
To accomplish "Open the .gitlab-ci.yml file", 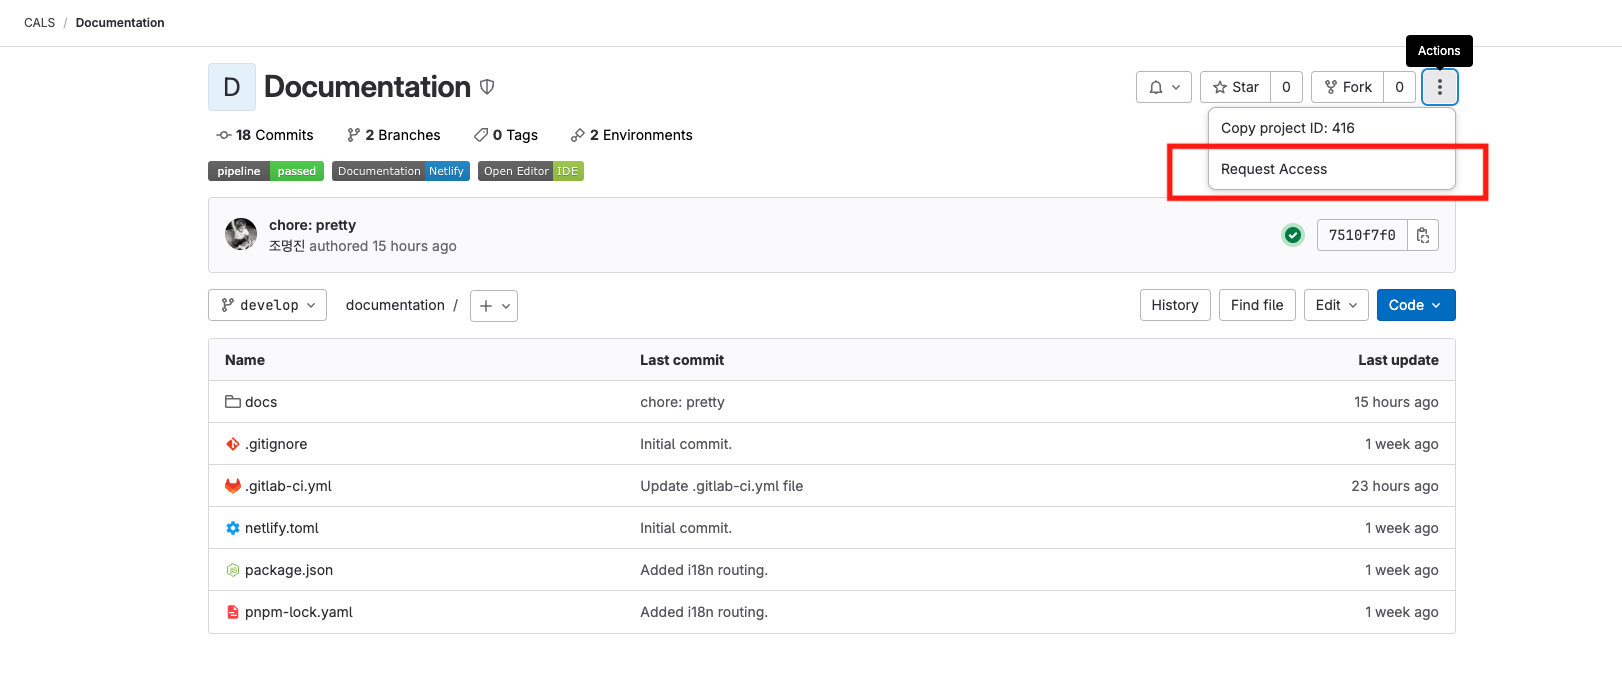I will coord(288,486).
